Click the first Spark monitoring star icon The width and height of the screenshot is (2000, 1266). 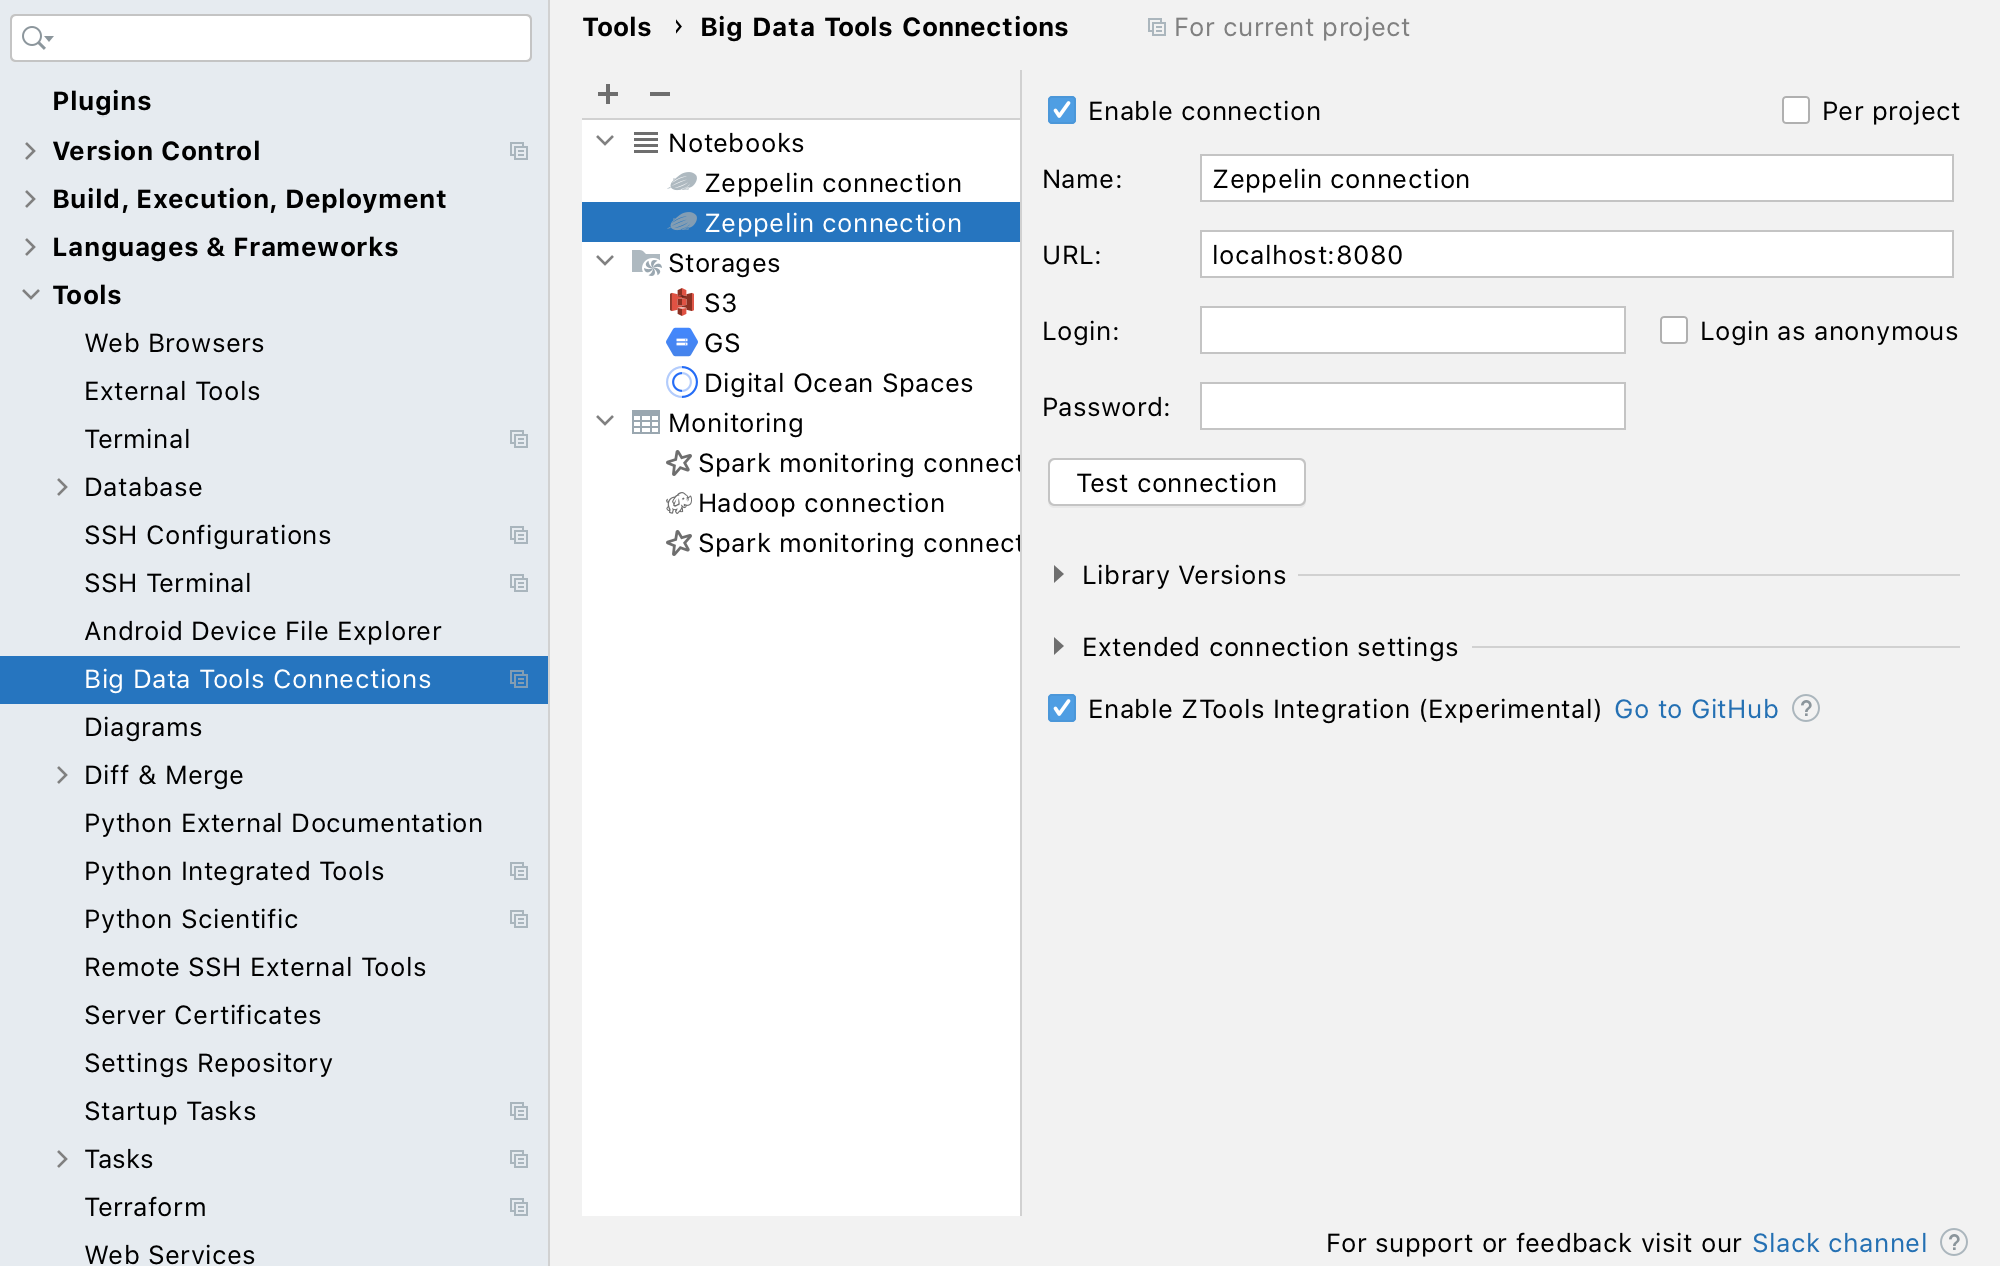(679, 462)
